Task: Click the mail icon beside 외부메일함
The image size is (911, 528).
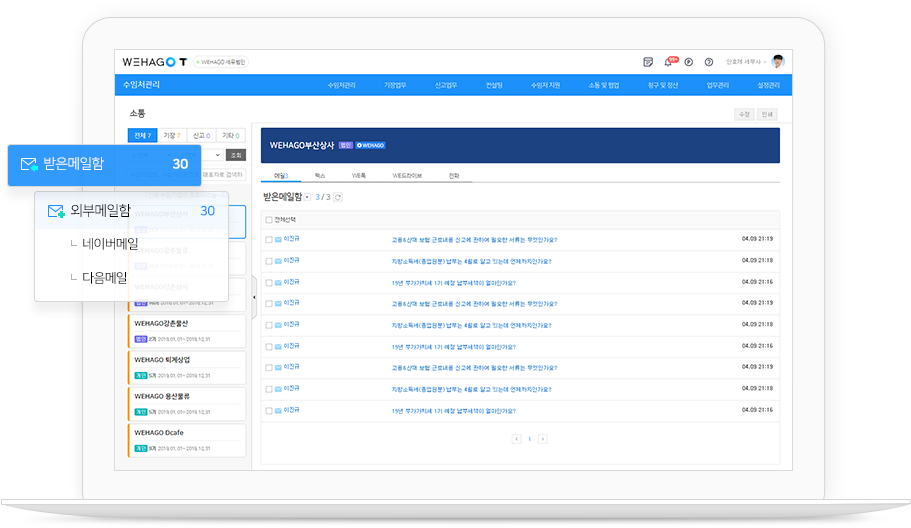Action: pos(56,211)
